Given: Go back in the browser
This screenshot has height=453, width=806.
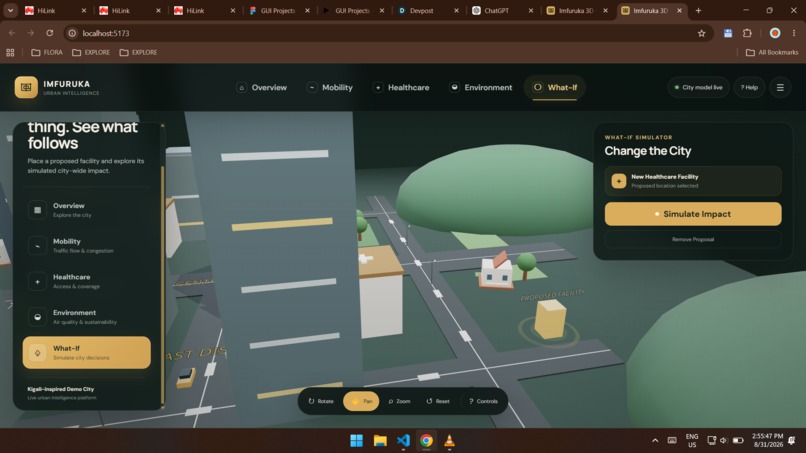Looking at the screenshot, I should (x=12, y=33).
